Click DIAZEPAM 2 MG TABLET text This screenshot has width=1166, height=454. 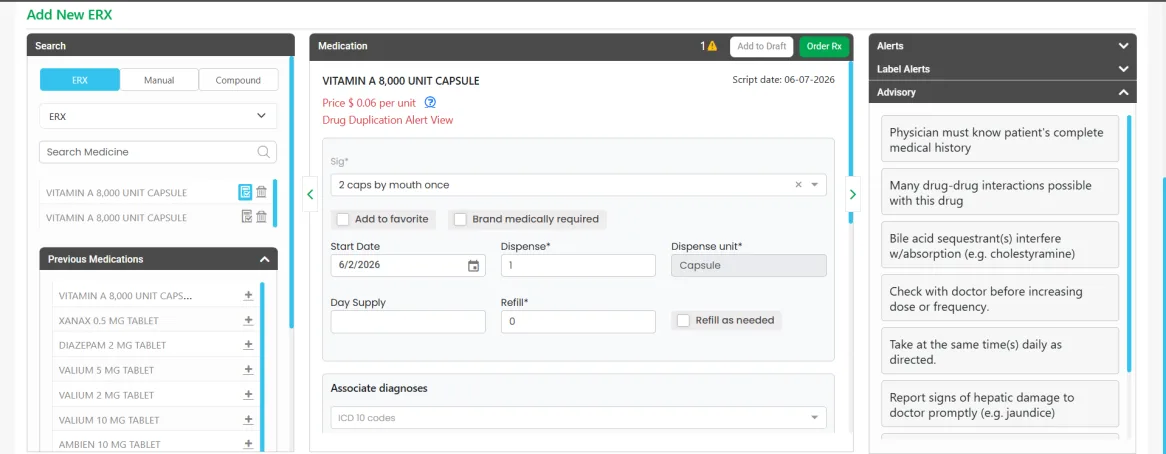(112, 346)
